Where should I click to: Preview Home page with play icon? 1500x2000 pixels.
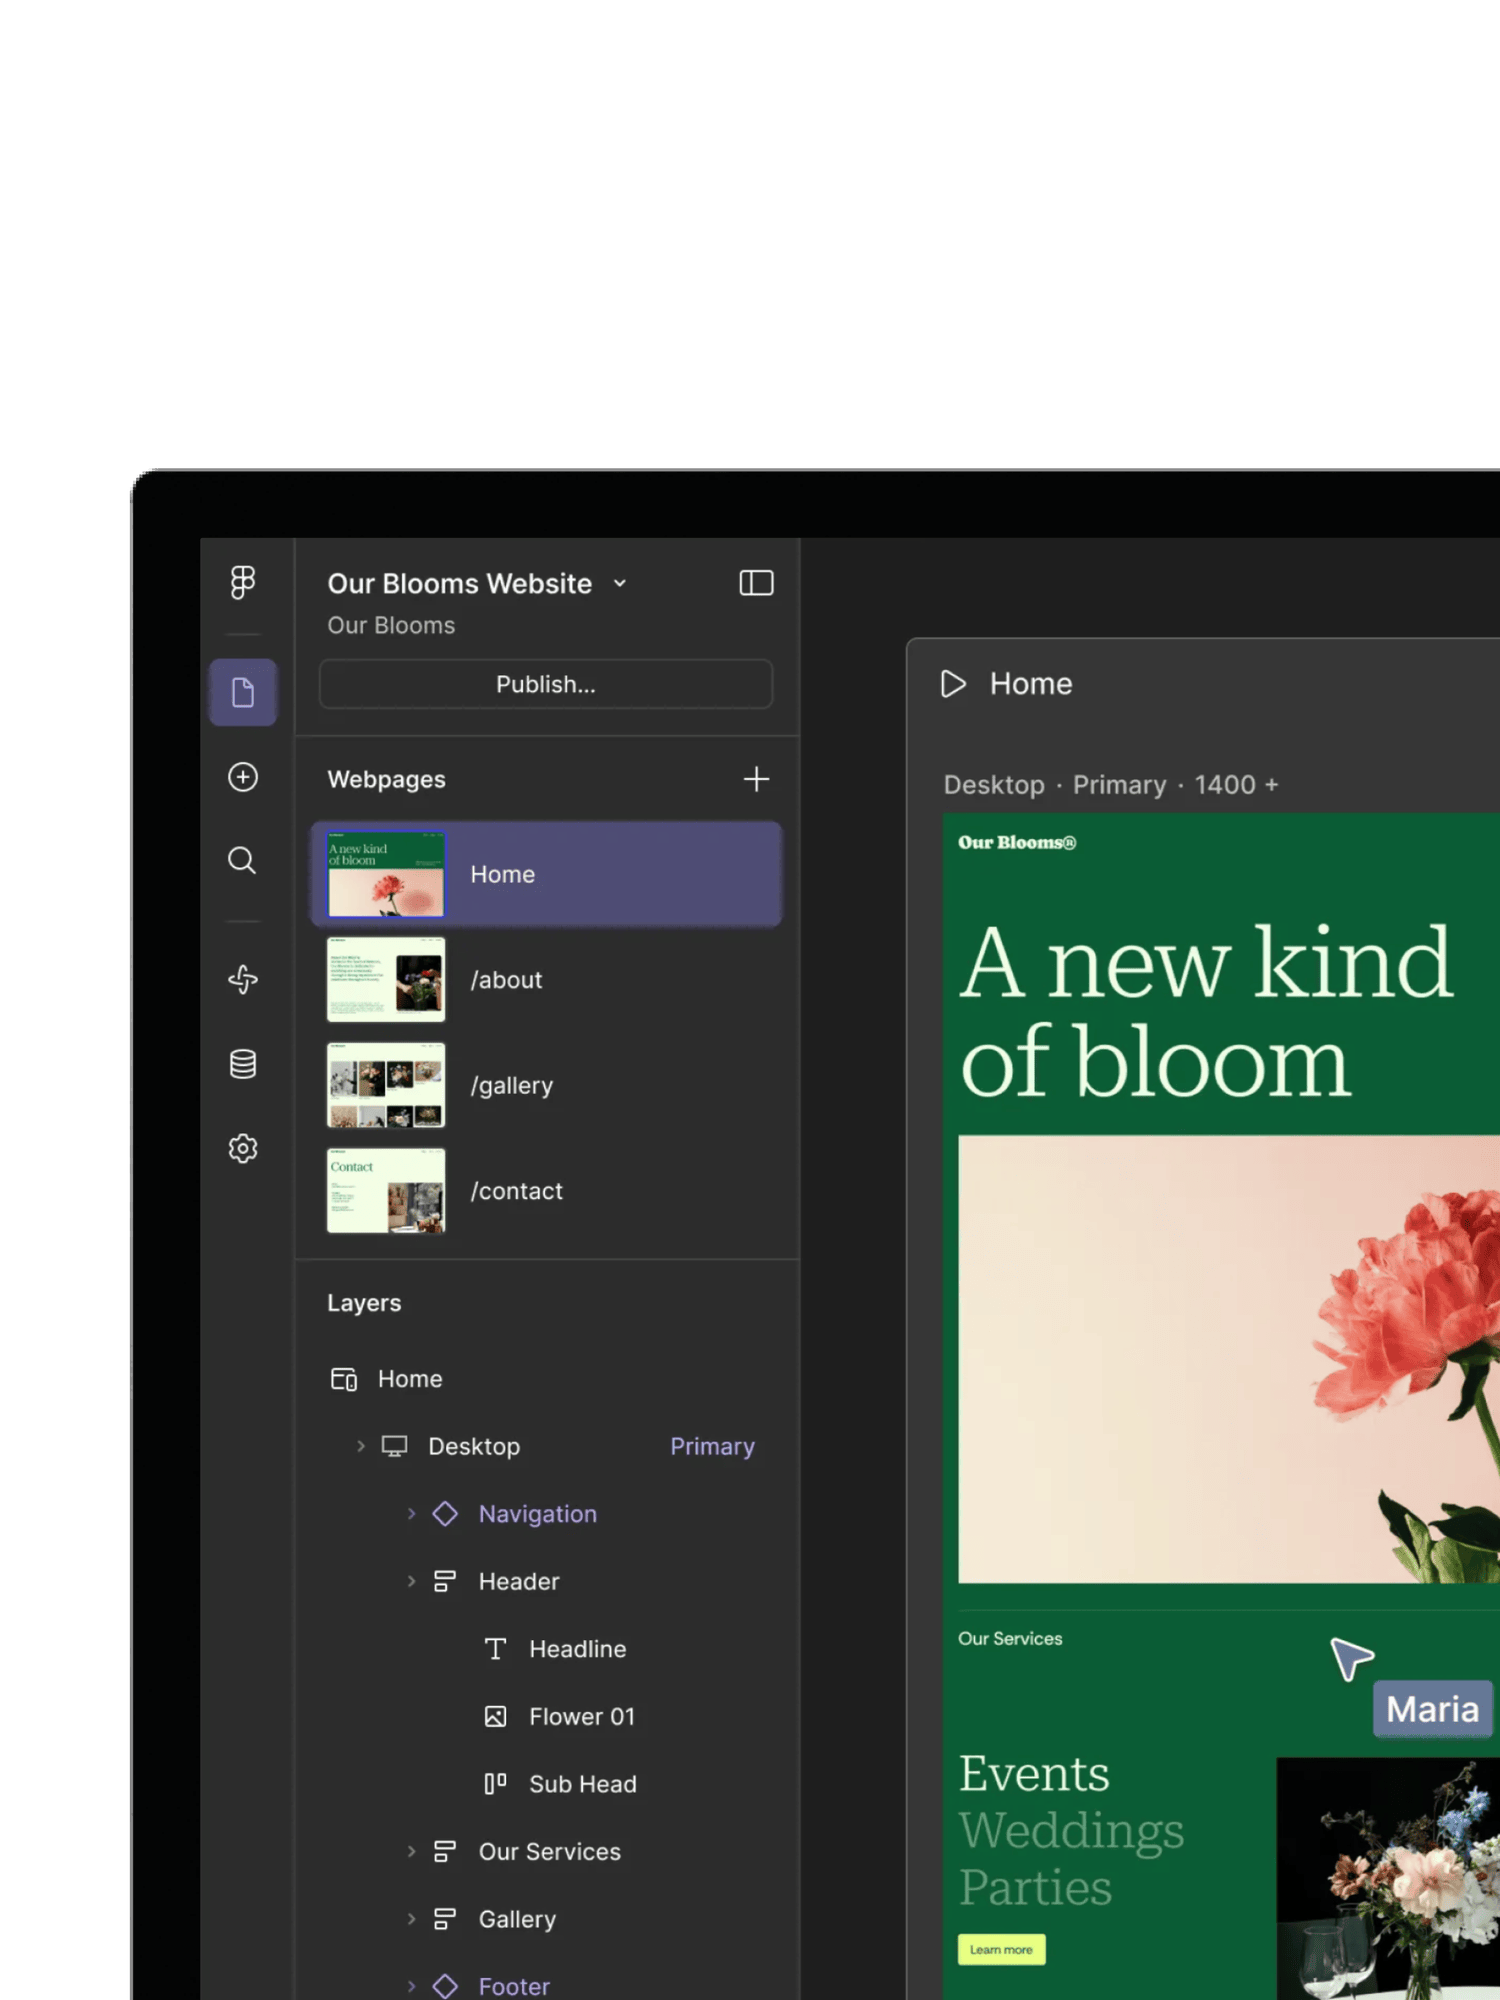point(953,684)
